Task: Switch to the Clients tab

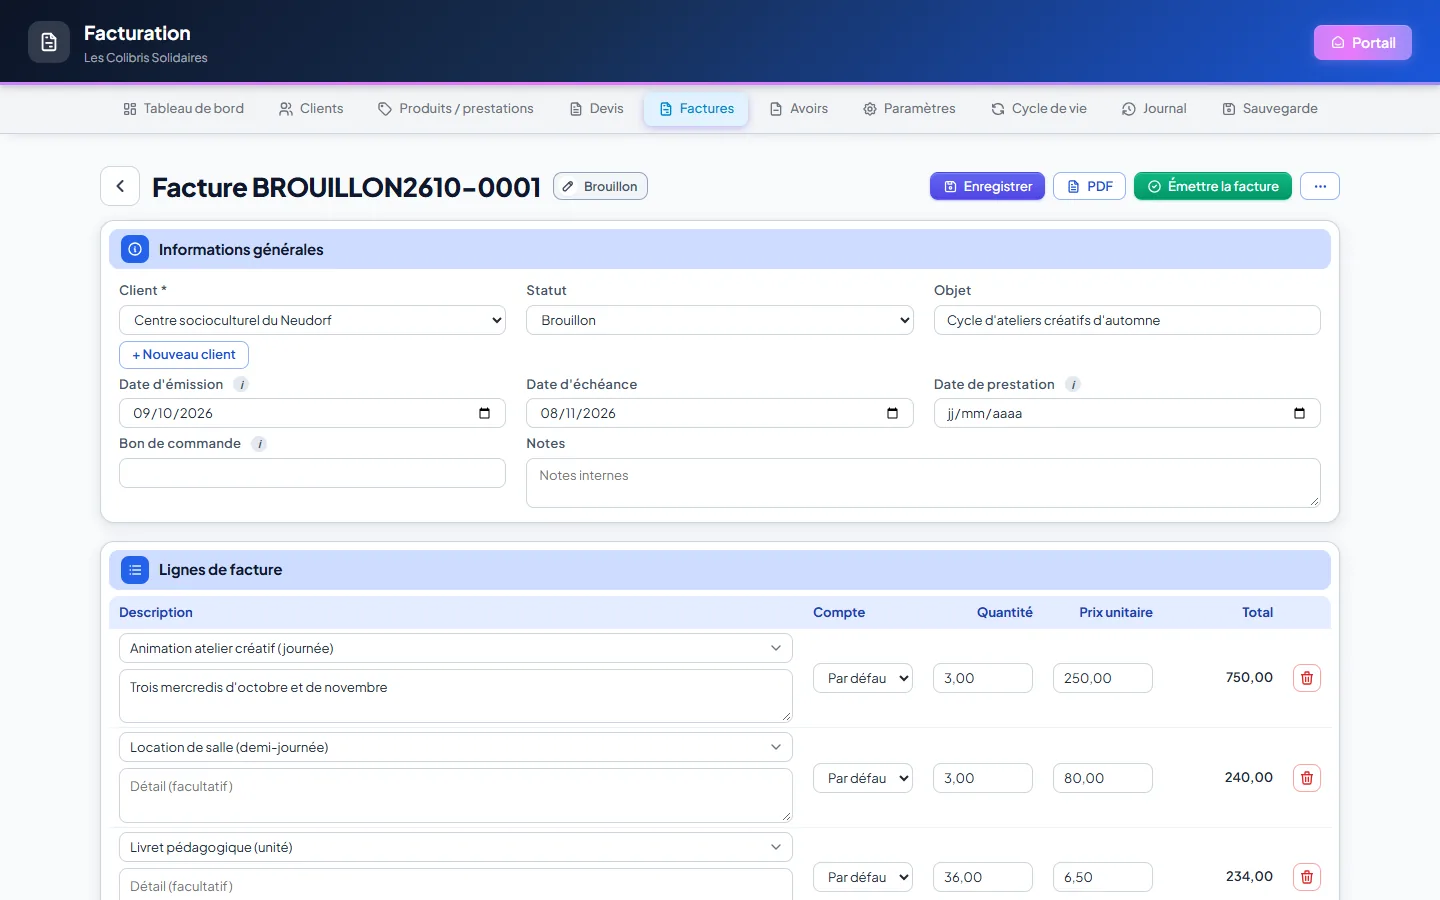Action: pyautogui.click(x=311, y=109)
